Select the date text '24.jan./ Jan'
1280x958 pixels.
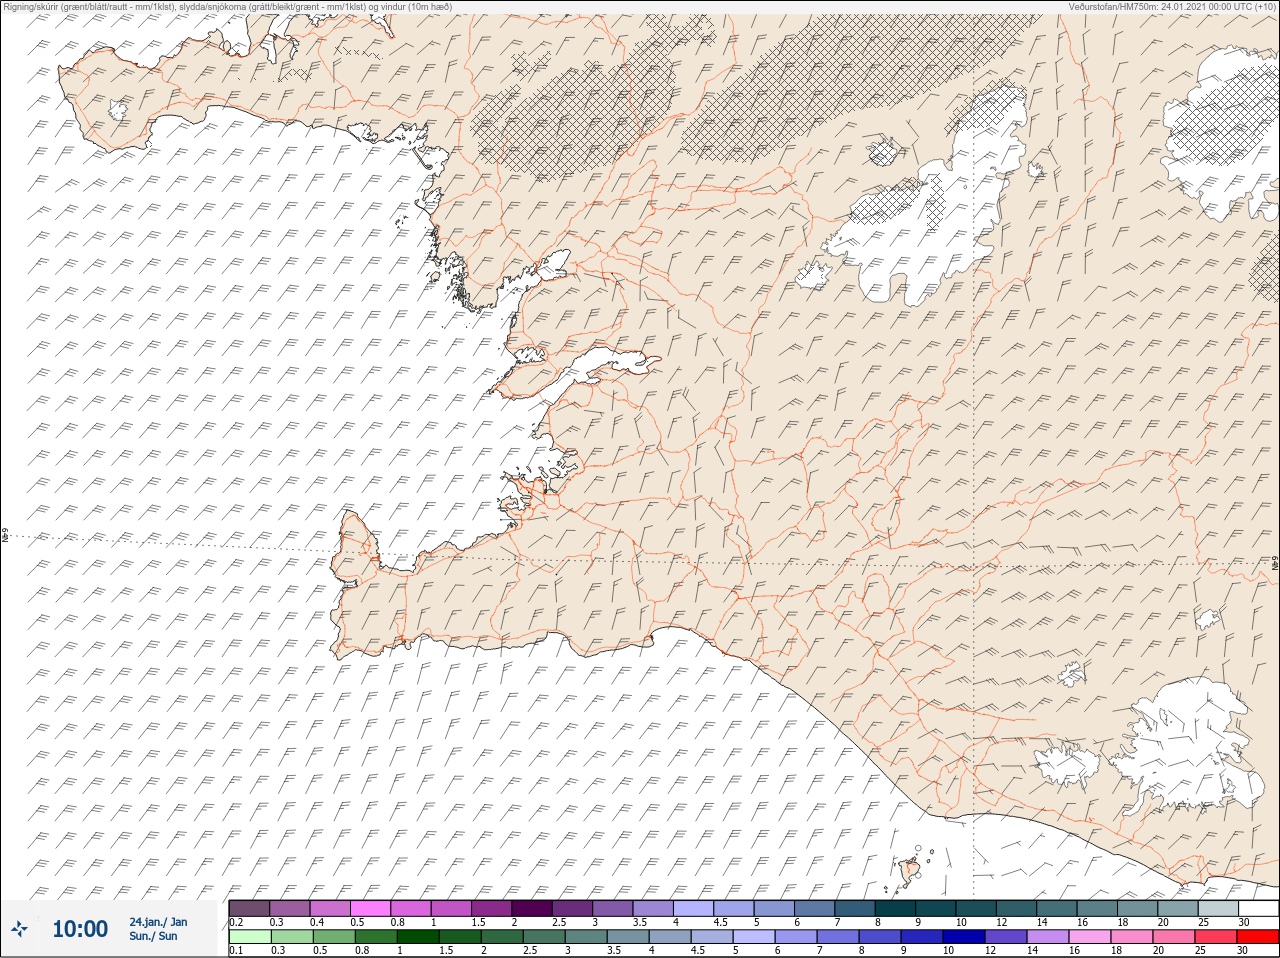[x=158, y=921]
